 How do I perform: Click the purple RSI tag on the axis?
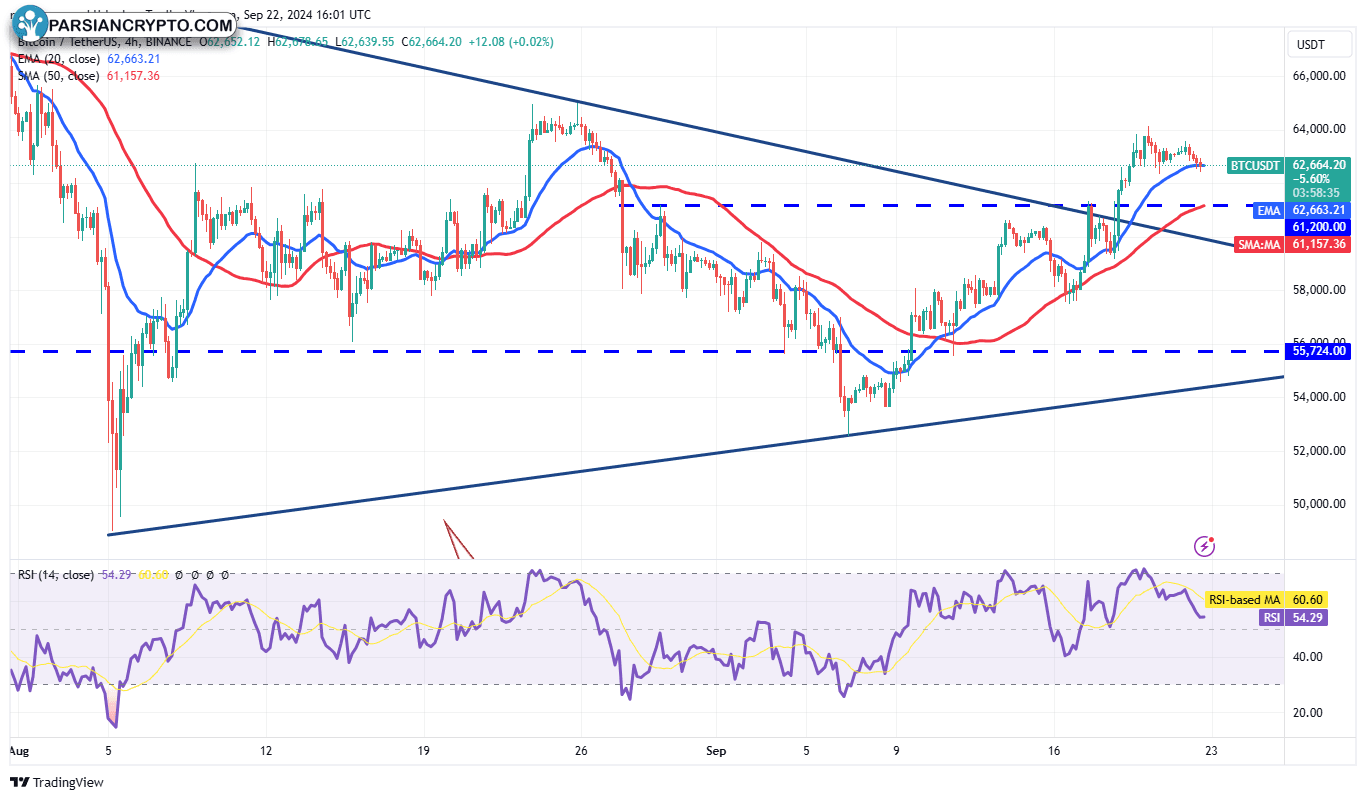click(x=1271, y=618)
